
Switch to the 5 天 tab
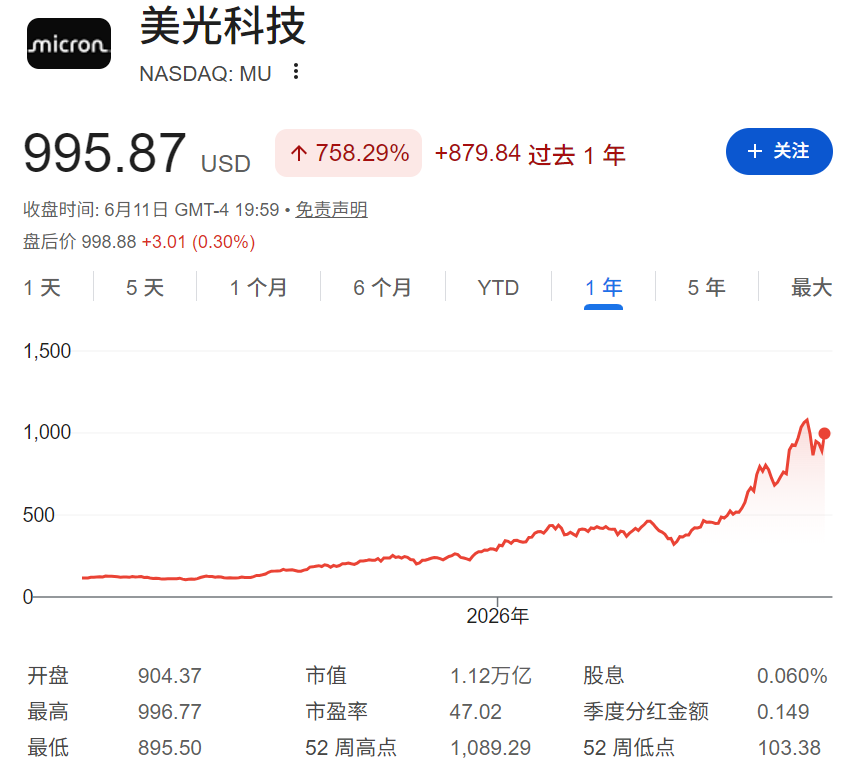pos(144,287)
